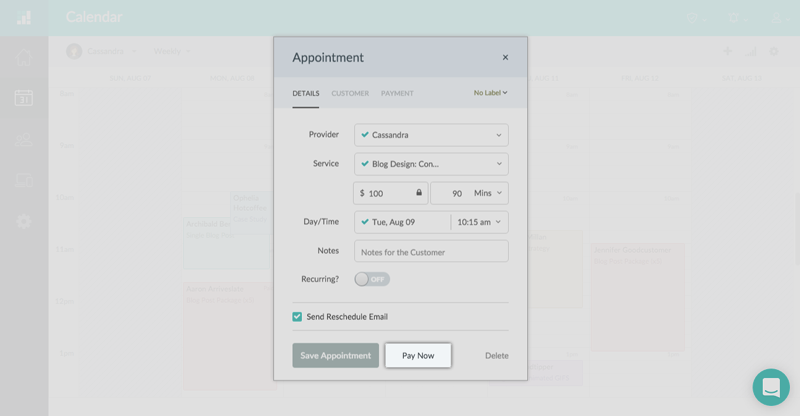Open the chat support bubble
This screenshot has height=416, width=800.
pyautogui.click(x=771, y=387)
